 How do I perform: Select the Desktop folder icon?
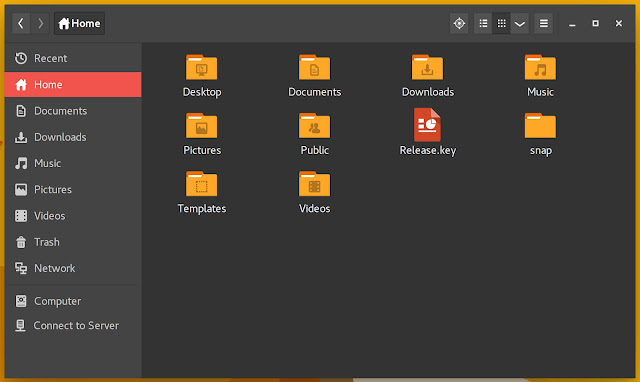click(x=202, y=67)
